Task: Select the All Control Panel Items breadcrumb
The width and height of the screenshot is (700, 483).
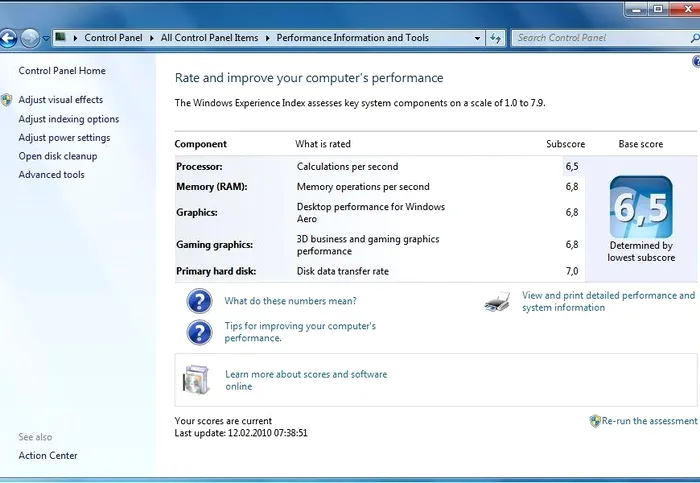Action: [209, 38]
